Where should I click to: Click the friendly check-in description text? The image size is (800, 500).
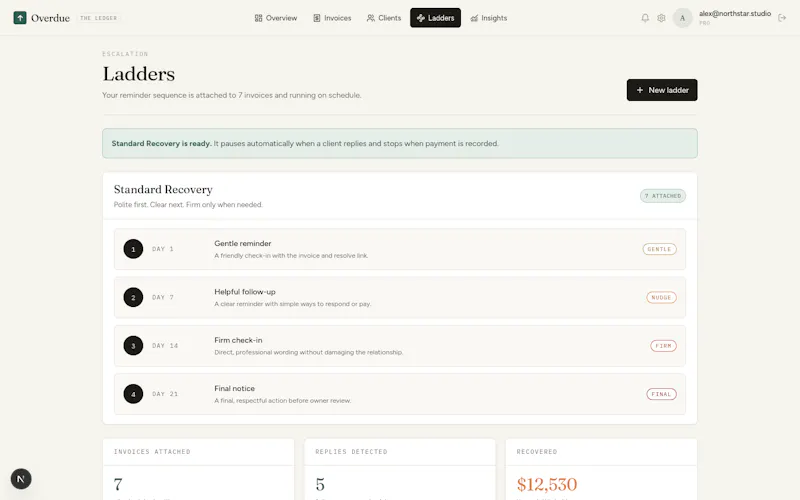click(291, 256)
